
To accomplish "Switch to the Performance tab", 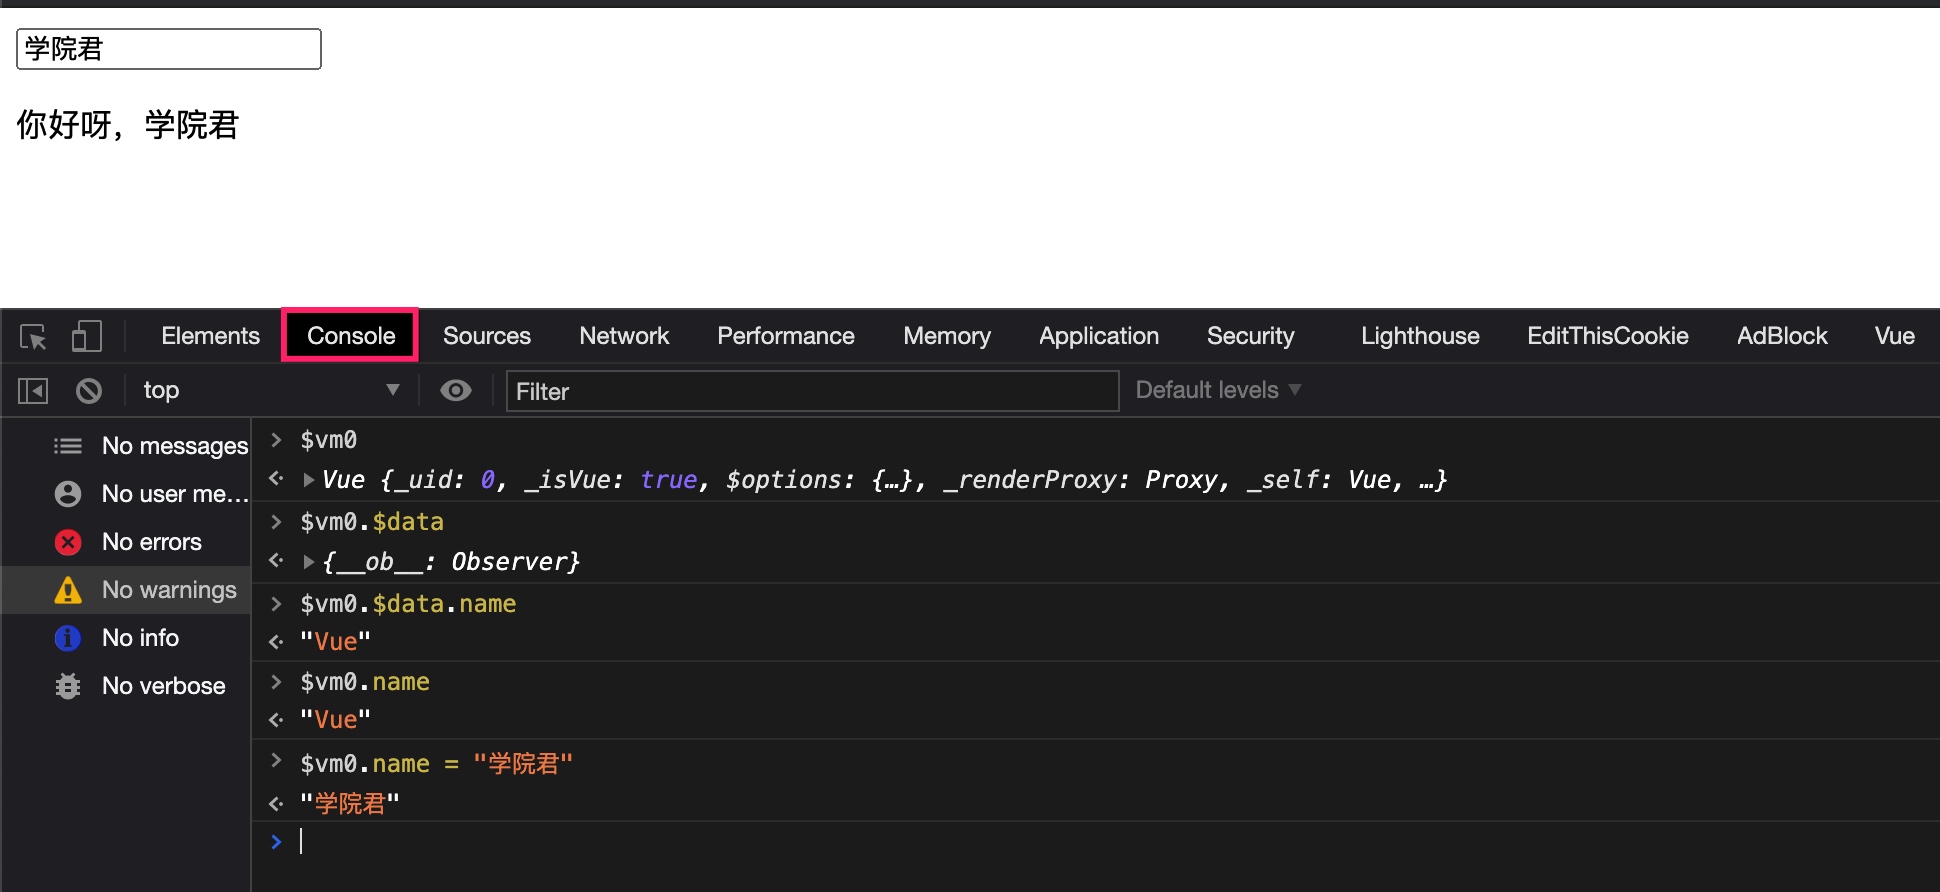I will coord(786,336).
